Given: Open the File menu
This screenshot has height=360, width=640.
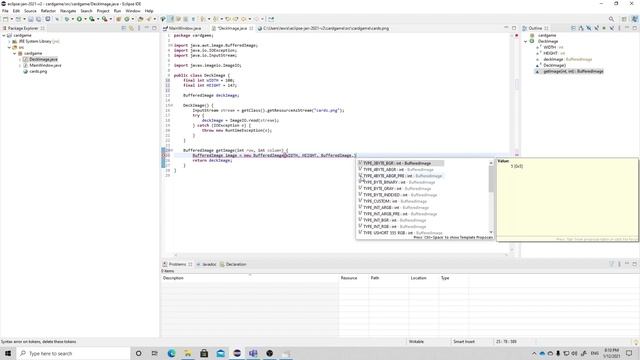Looking at the screenshot, I should point(5,11).
